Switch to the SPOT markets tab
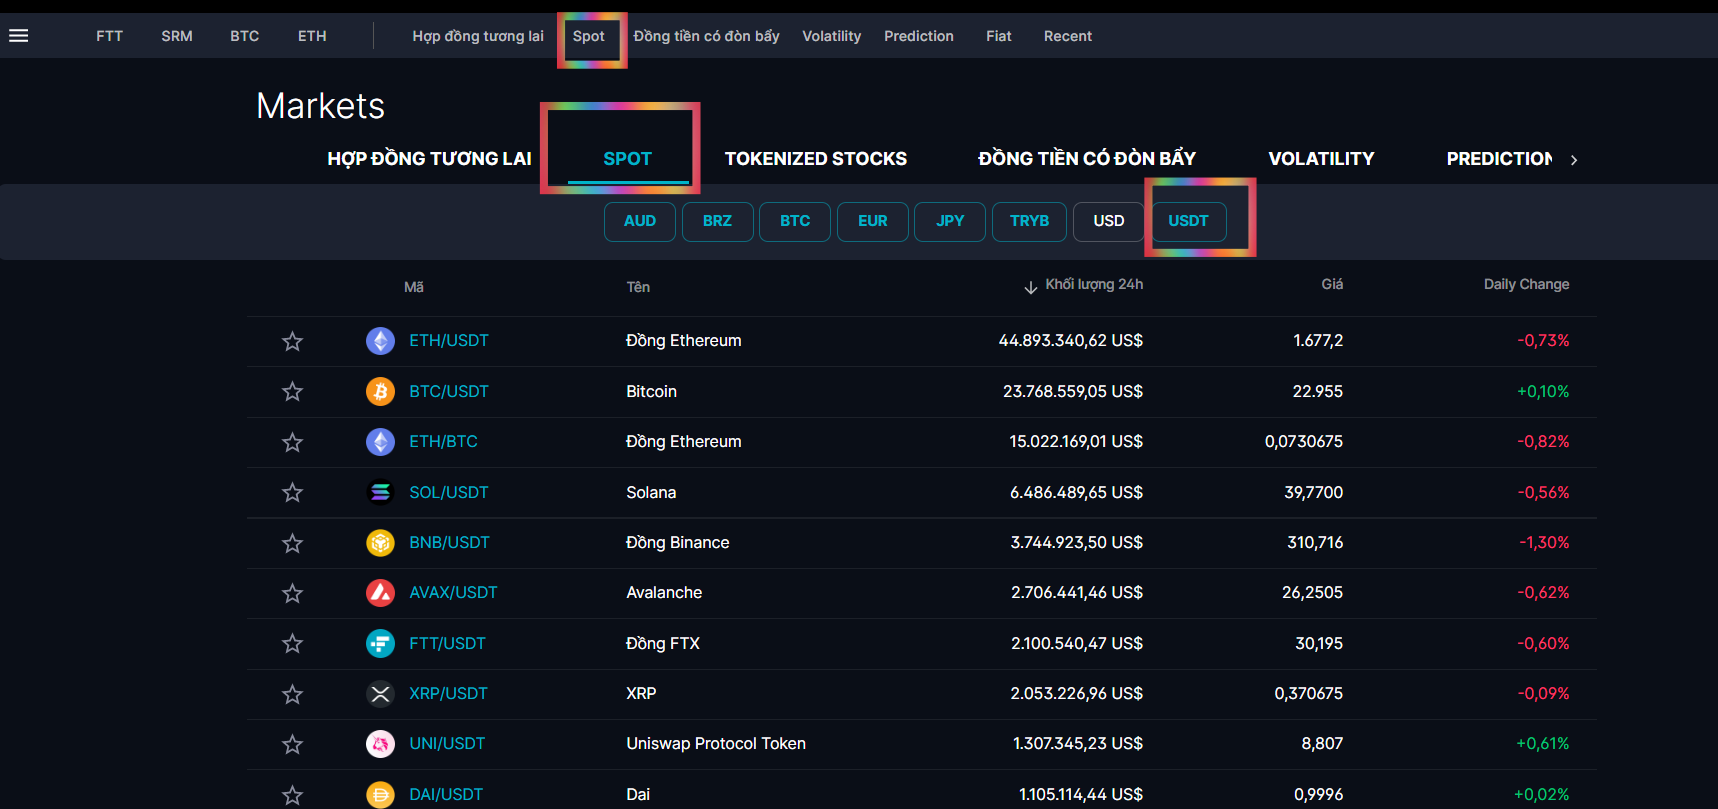This screenshot has height=809, width=1718. [x=628, y=159]
